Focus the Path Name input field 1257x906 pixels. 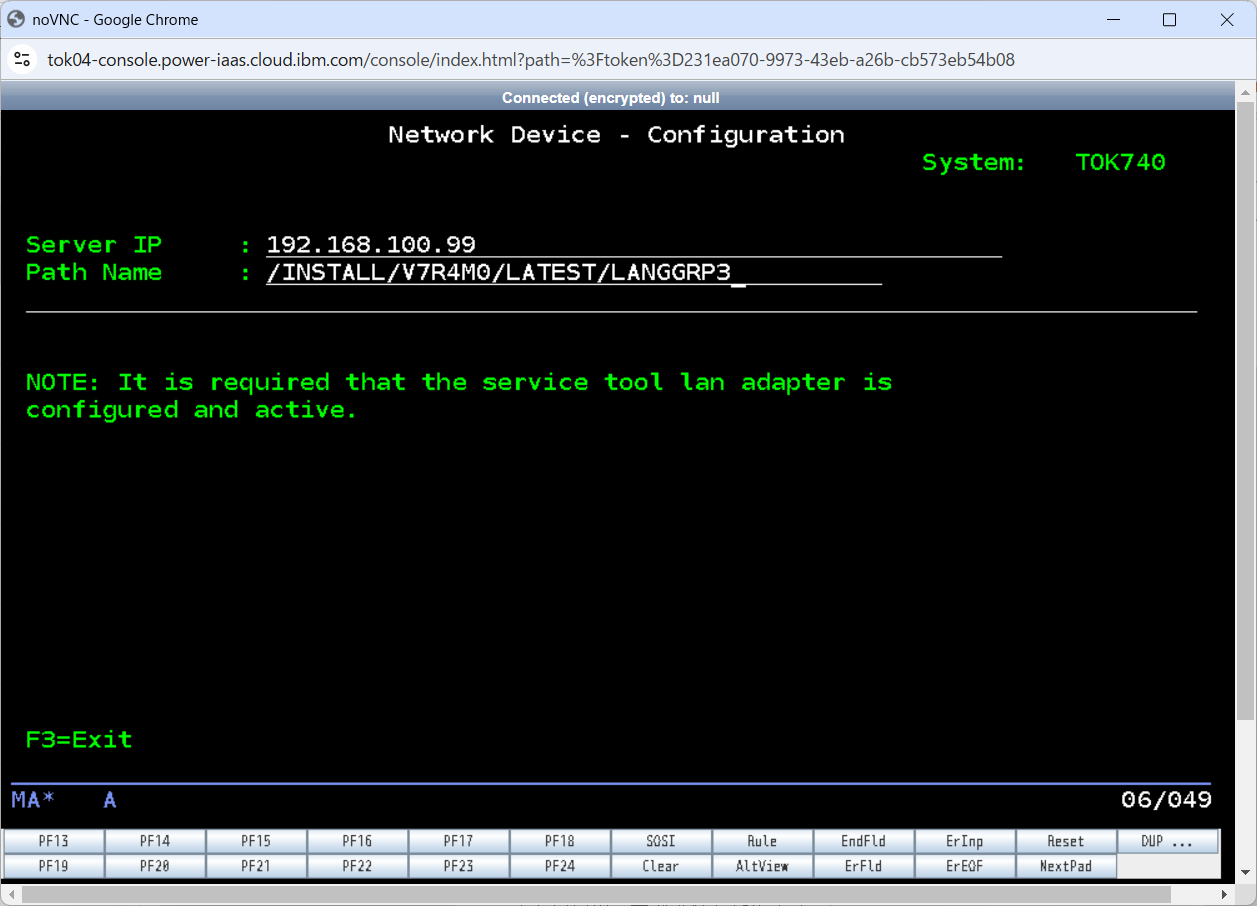point(574,273)
